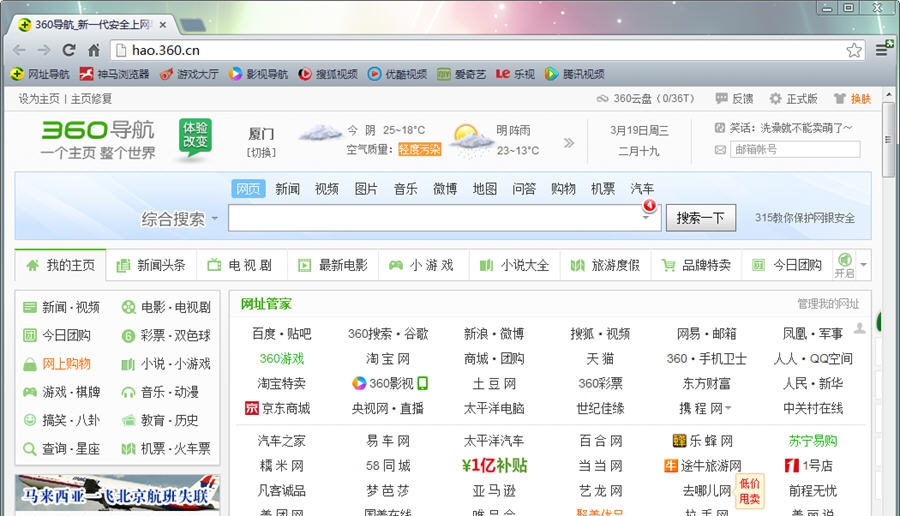Click 设为主页 link
This screenshot has height=516, width=900.
[x=38, y=99]
